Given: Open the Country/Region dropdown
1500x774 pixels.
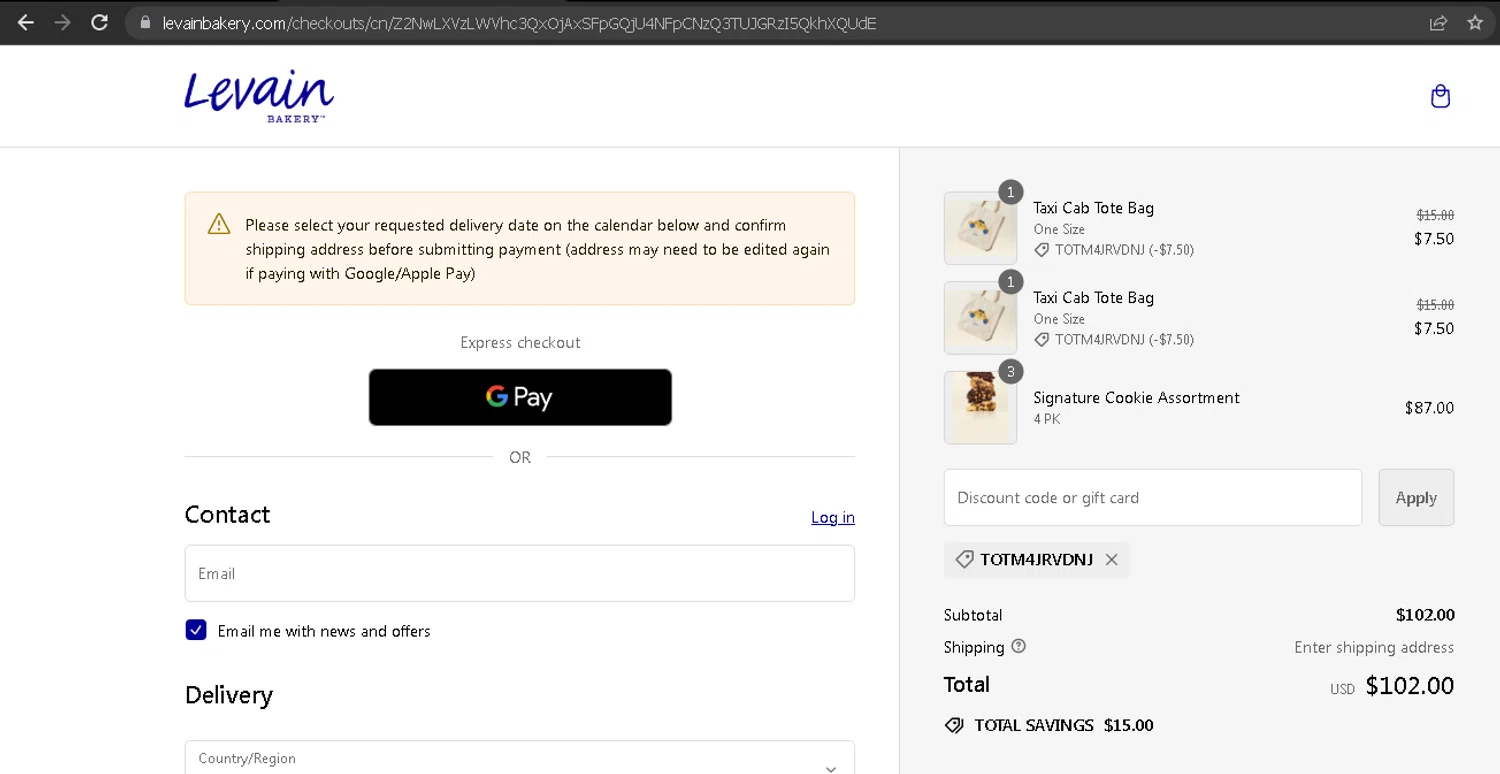Looking at the screenshot, I should click(x=520, y=758).
